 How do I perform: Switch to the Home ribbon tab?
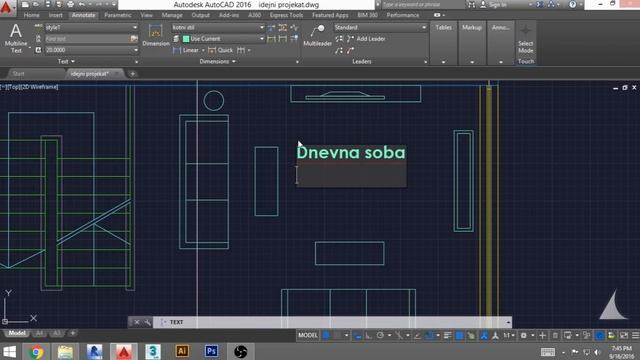coord(32,15)
